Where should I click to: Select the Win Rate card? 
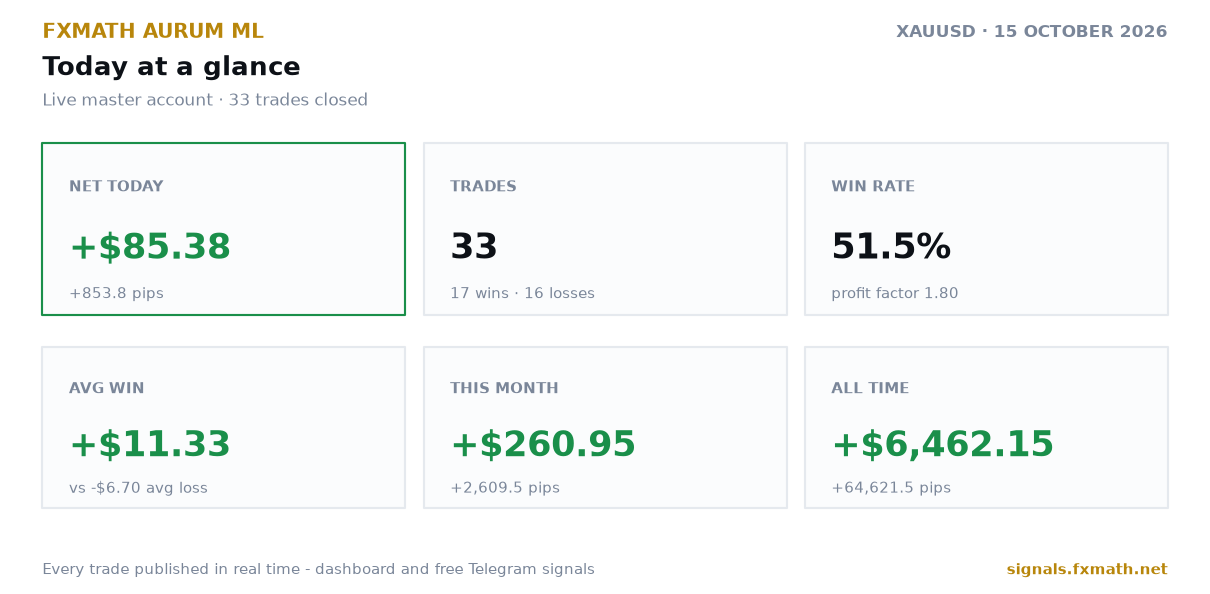pos(986,229)
